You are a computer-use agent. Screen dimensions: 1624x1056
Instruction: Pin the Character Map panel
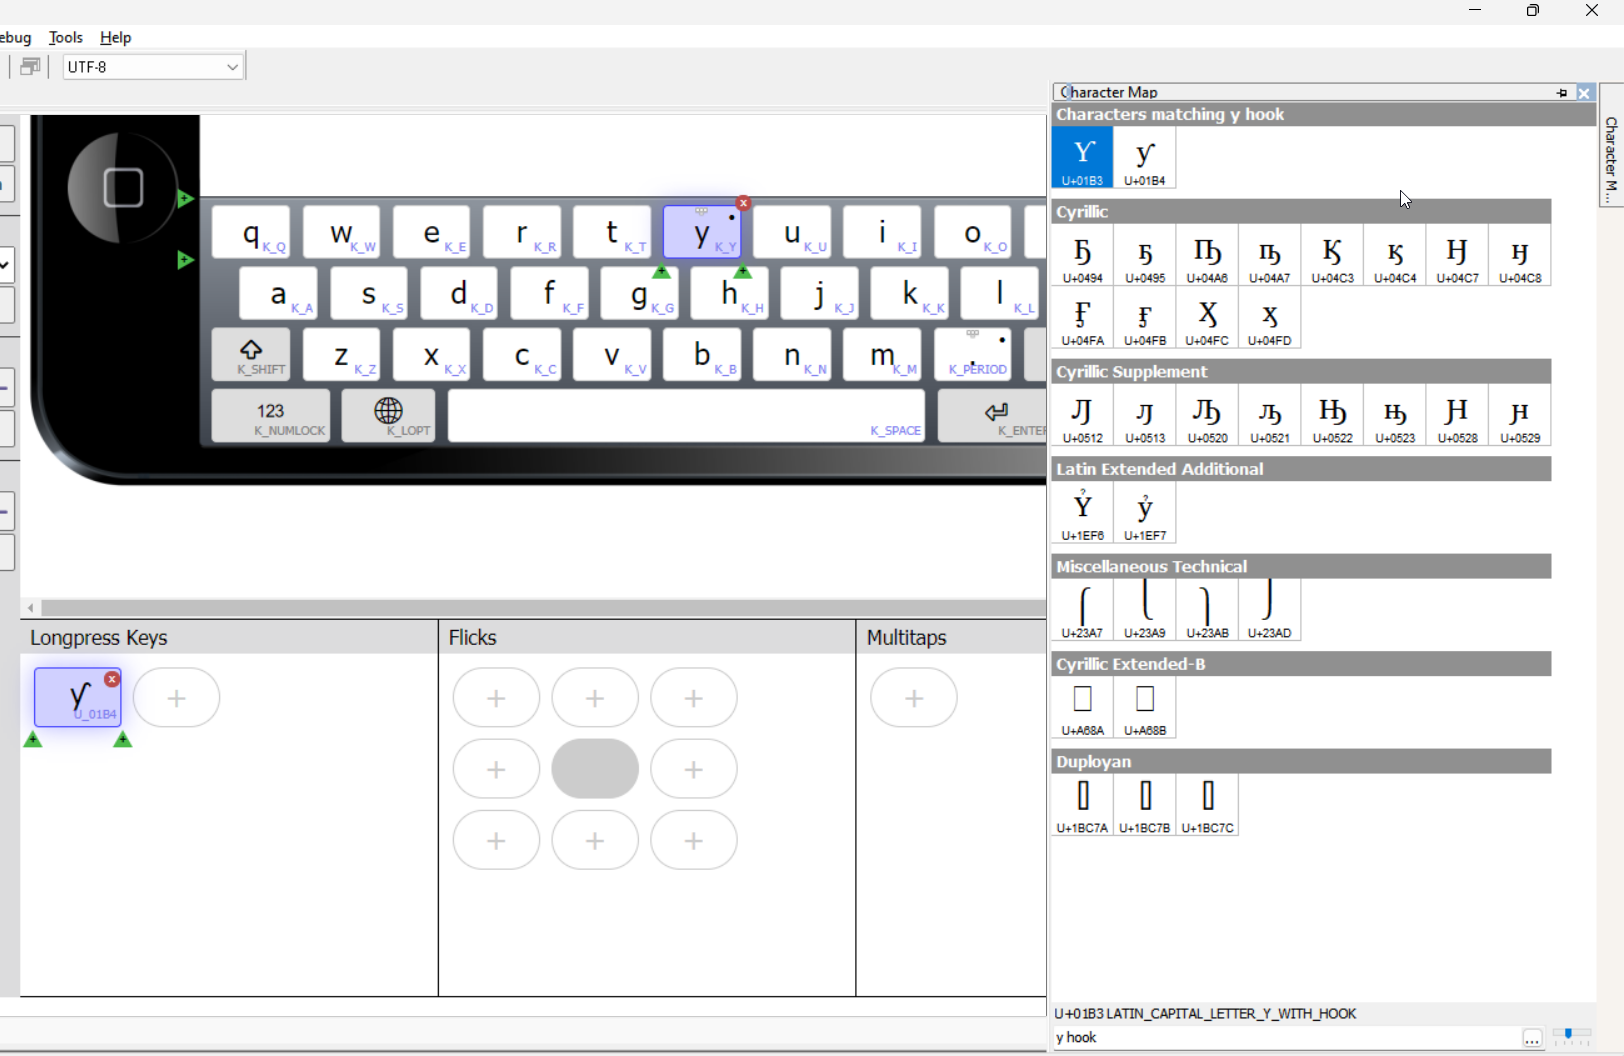coord(1562,92)
